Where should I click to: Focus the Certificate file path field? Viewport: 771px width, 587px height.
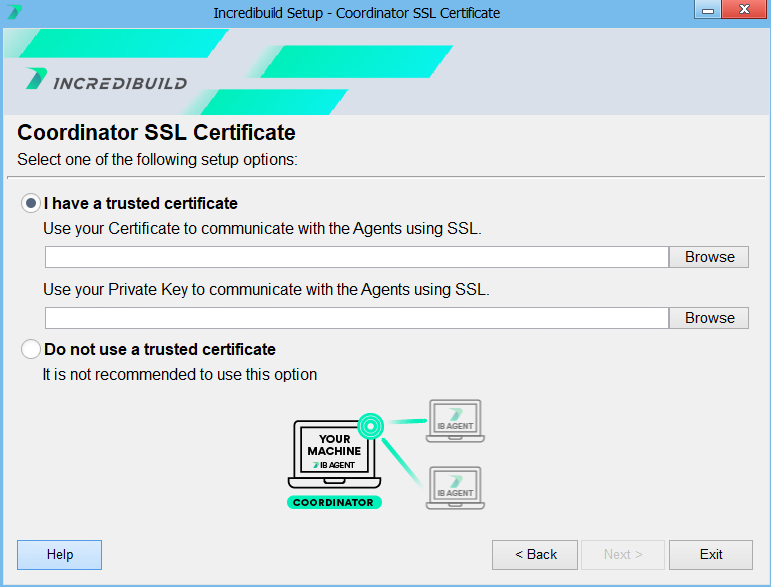[x=356, y=257]
